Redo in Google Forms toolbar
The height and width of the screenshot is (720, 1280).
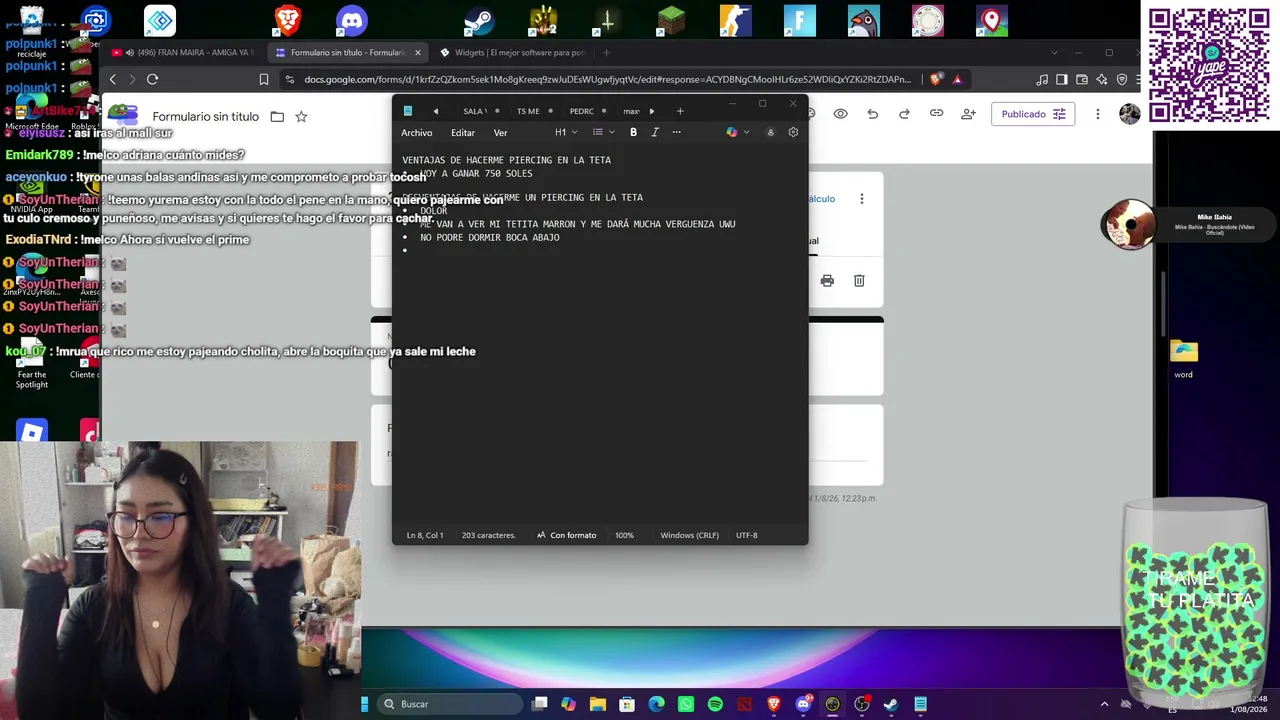click(x=904, y=114)
